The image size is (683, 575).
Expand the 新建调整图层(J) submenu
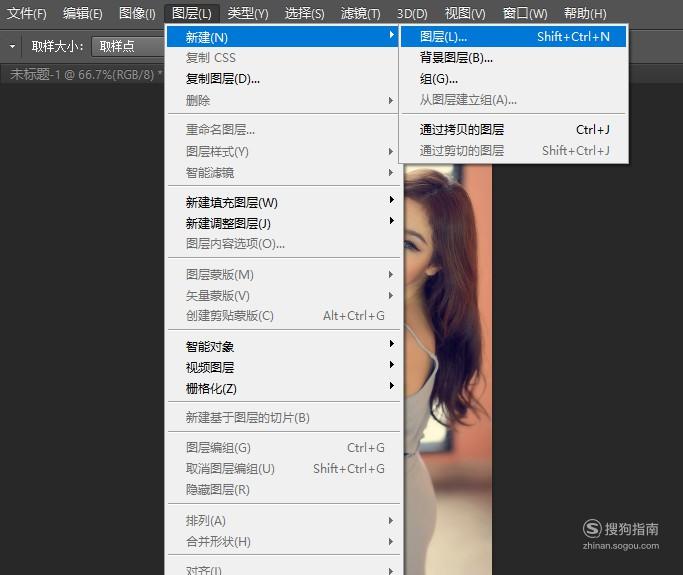[283, 223]
